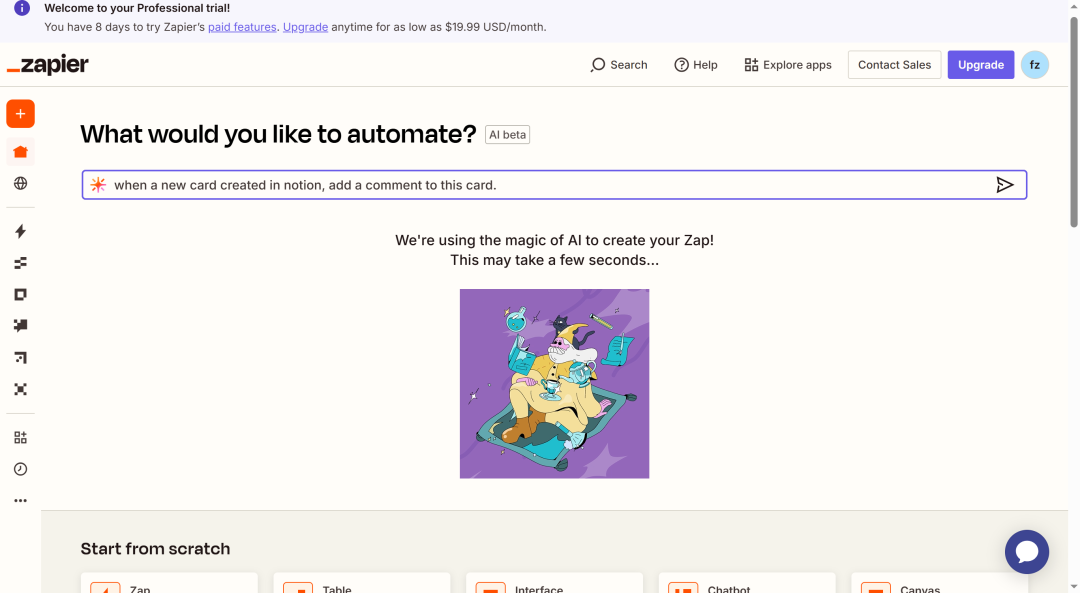Click the three-dots More sidebar icon
Viewport: 1080px width, 593px height.
coord(21,501)
